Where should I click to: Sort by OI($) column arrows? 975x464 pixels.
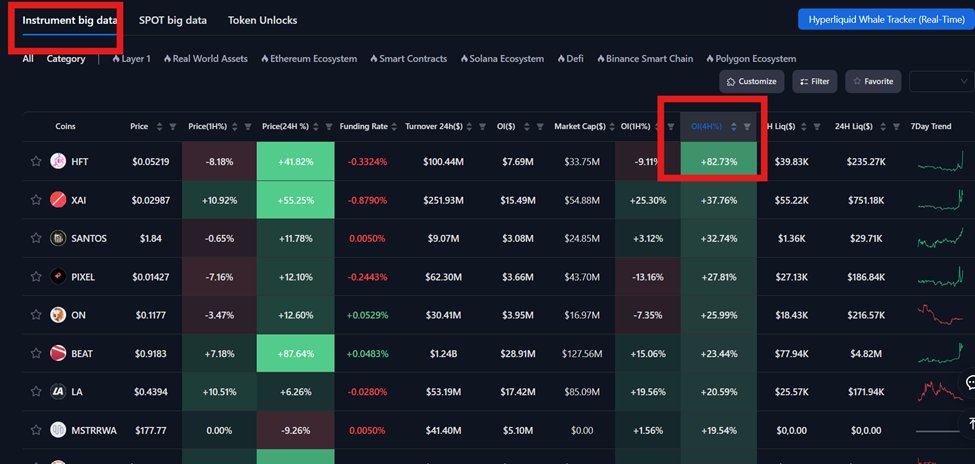tap(527, 127)
